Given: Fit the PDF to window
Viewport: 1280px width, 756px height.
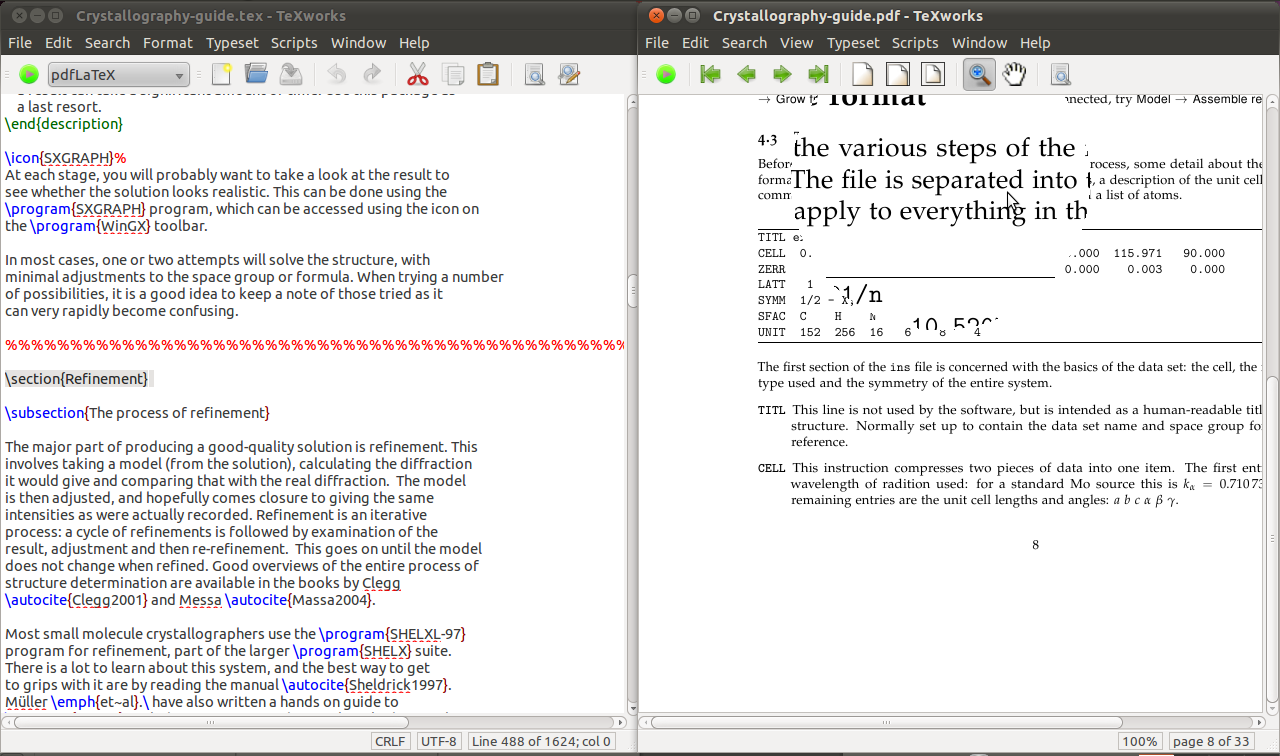Looking at the screenshot, I should (x=932, y=74).
